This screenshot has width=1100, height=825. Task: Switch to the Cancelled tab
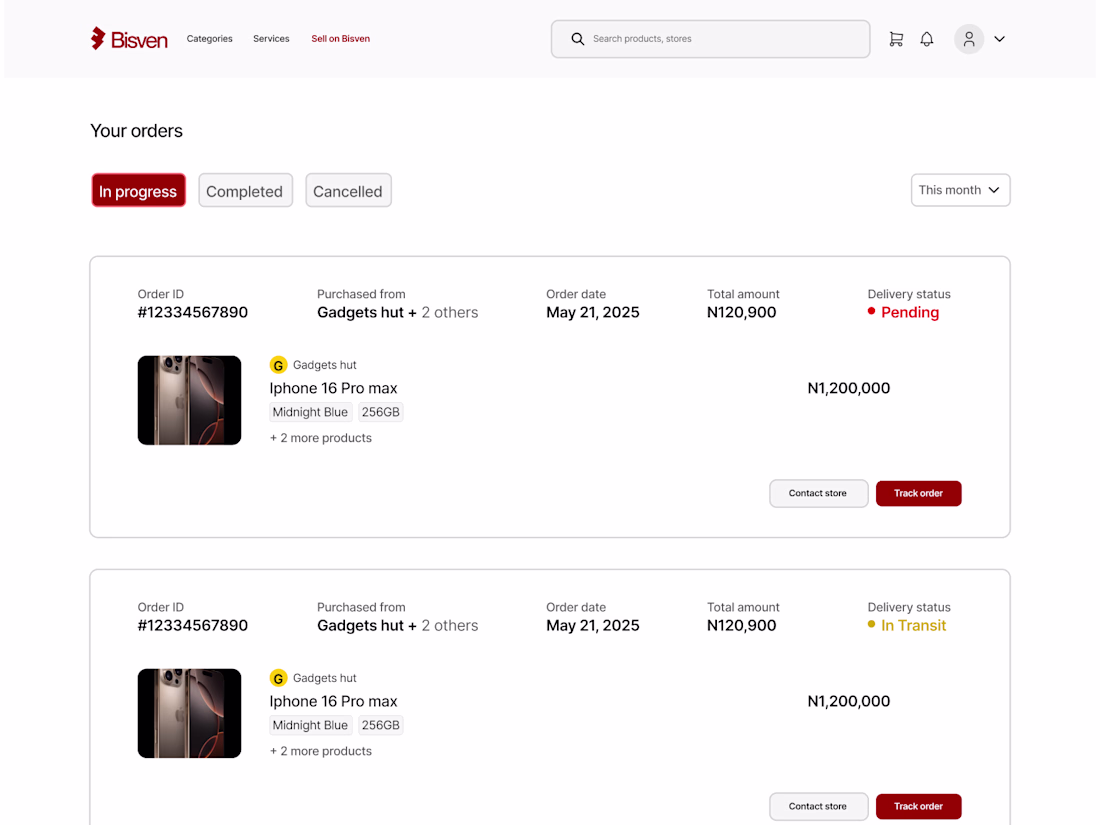(348, 191)
